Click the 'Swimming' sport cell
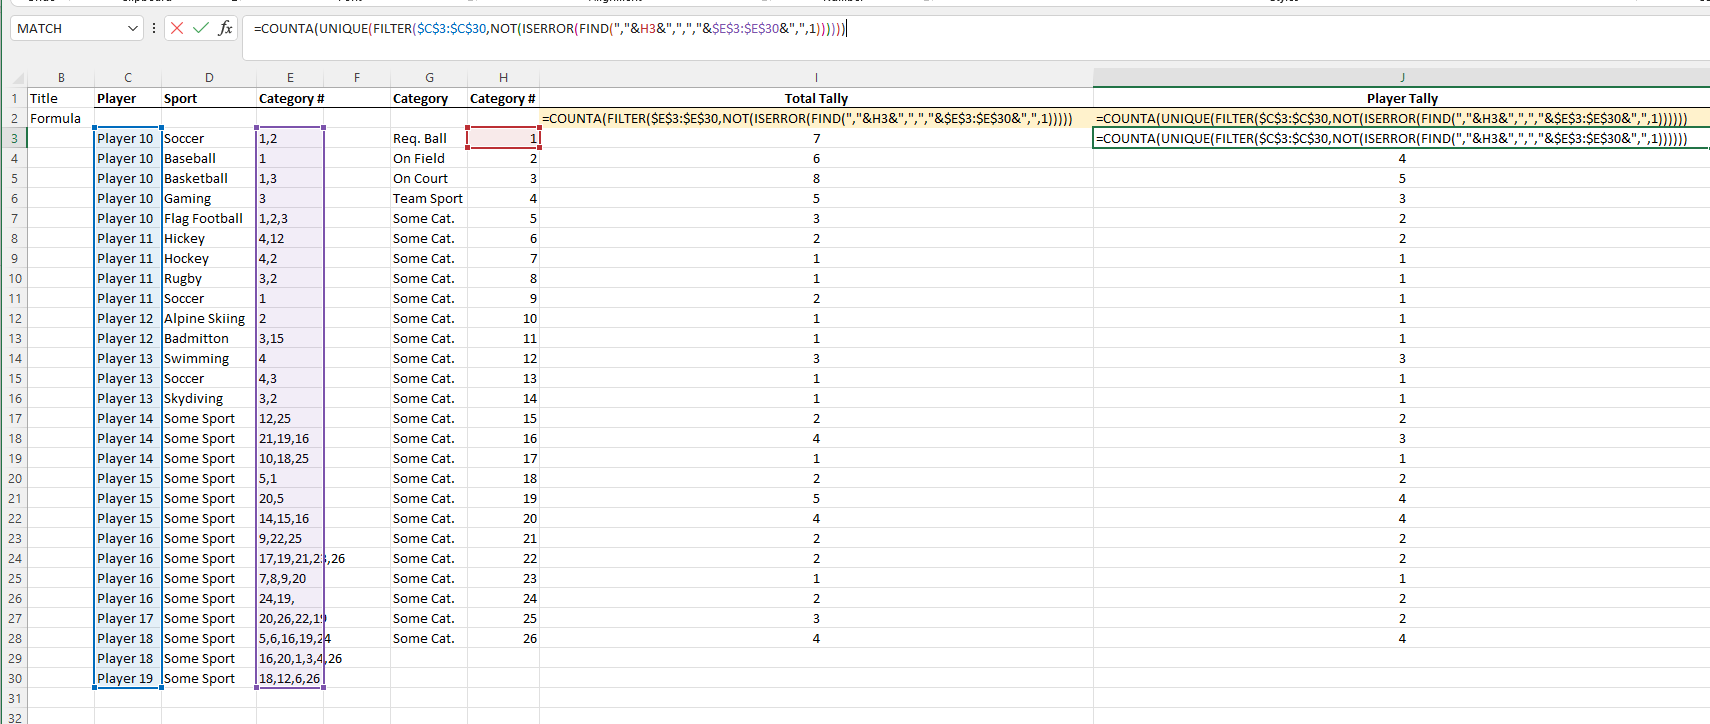The height and width of the screenshot is (724, 1710). pos(209,358)
